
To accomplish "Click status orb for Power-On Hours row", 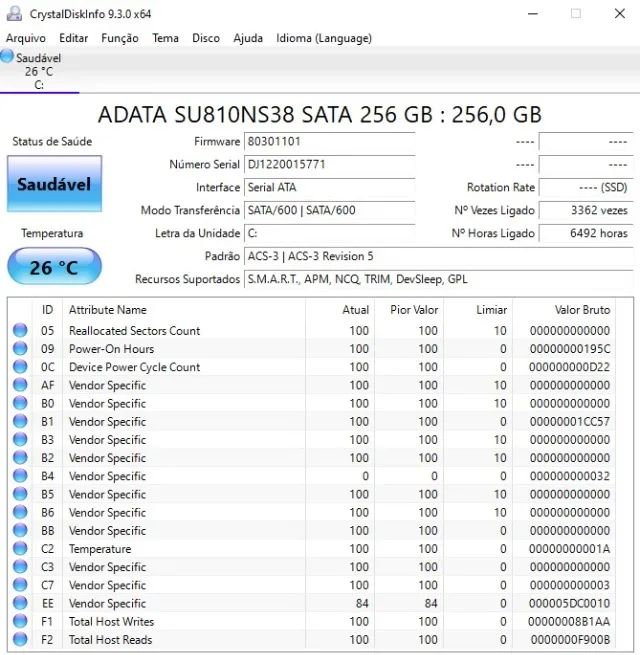I will tap(20, 348).
